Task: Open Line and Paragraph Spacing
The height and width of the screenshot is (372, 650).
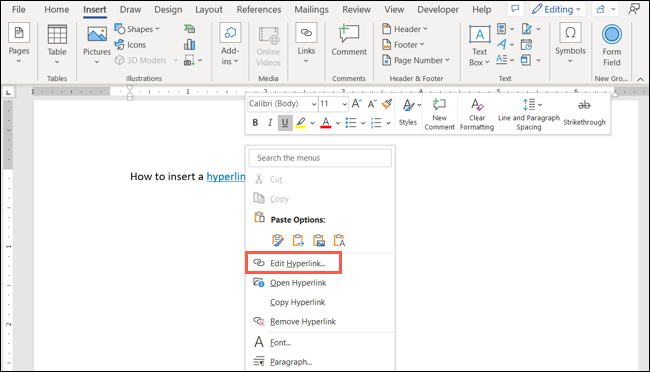Action: pos(529,114)
